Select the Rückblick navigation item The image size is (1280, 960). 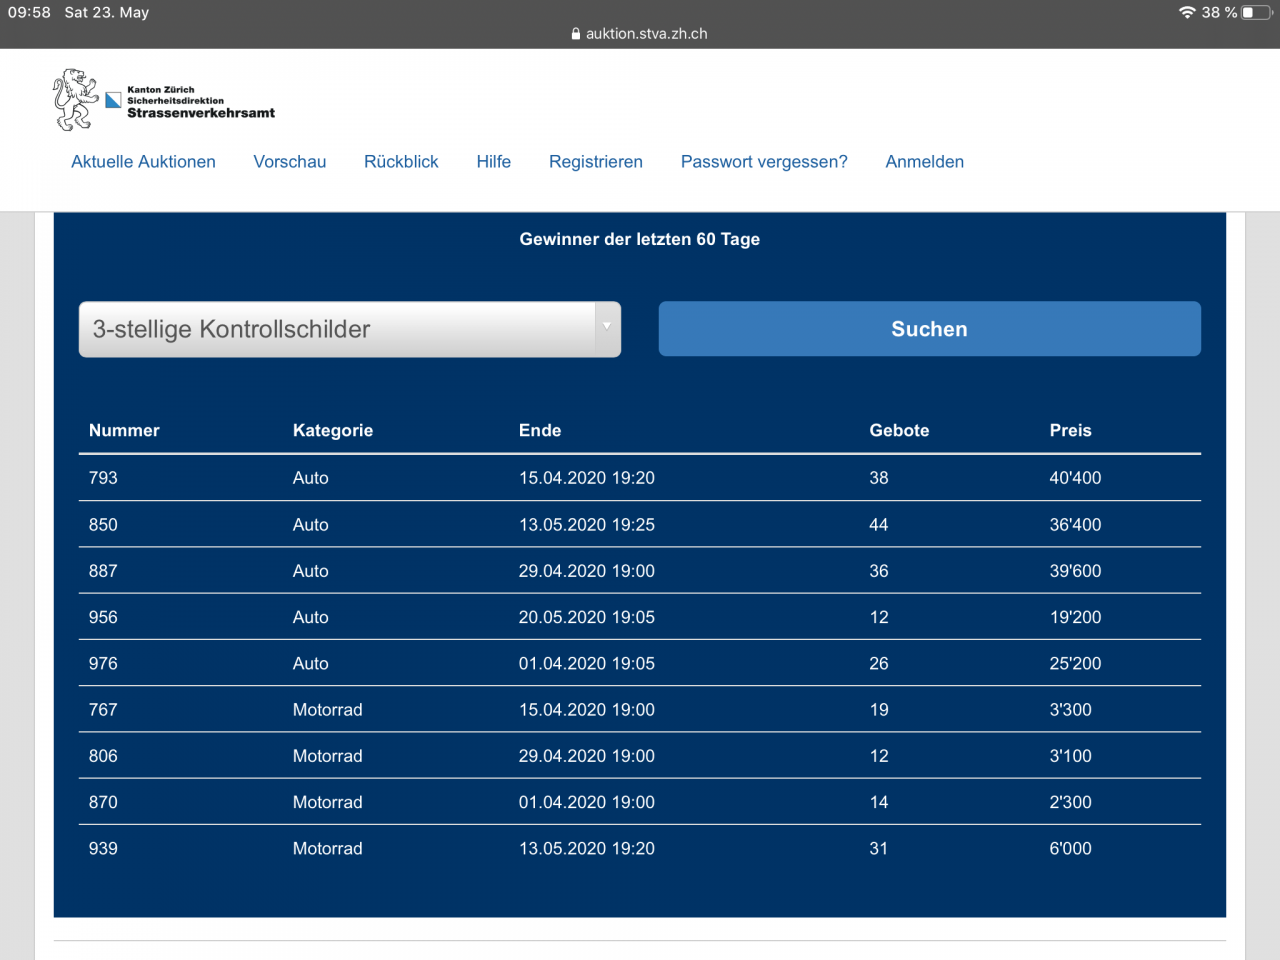tap(401, 162)
